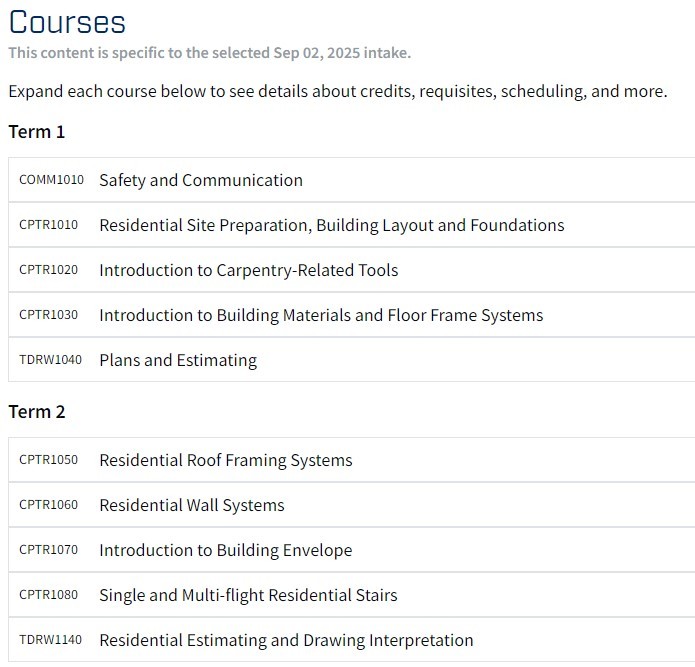Open Introduction to Carpentry-Related Tools details
695x667 pixels.
pyautogui.click(x=351, y=270)
